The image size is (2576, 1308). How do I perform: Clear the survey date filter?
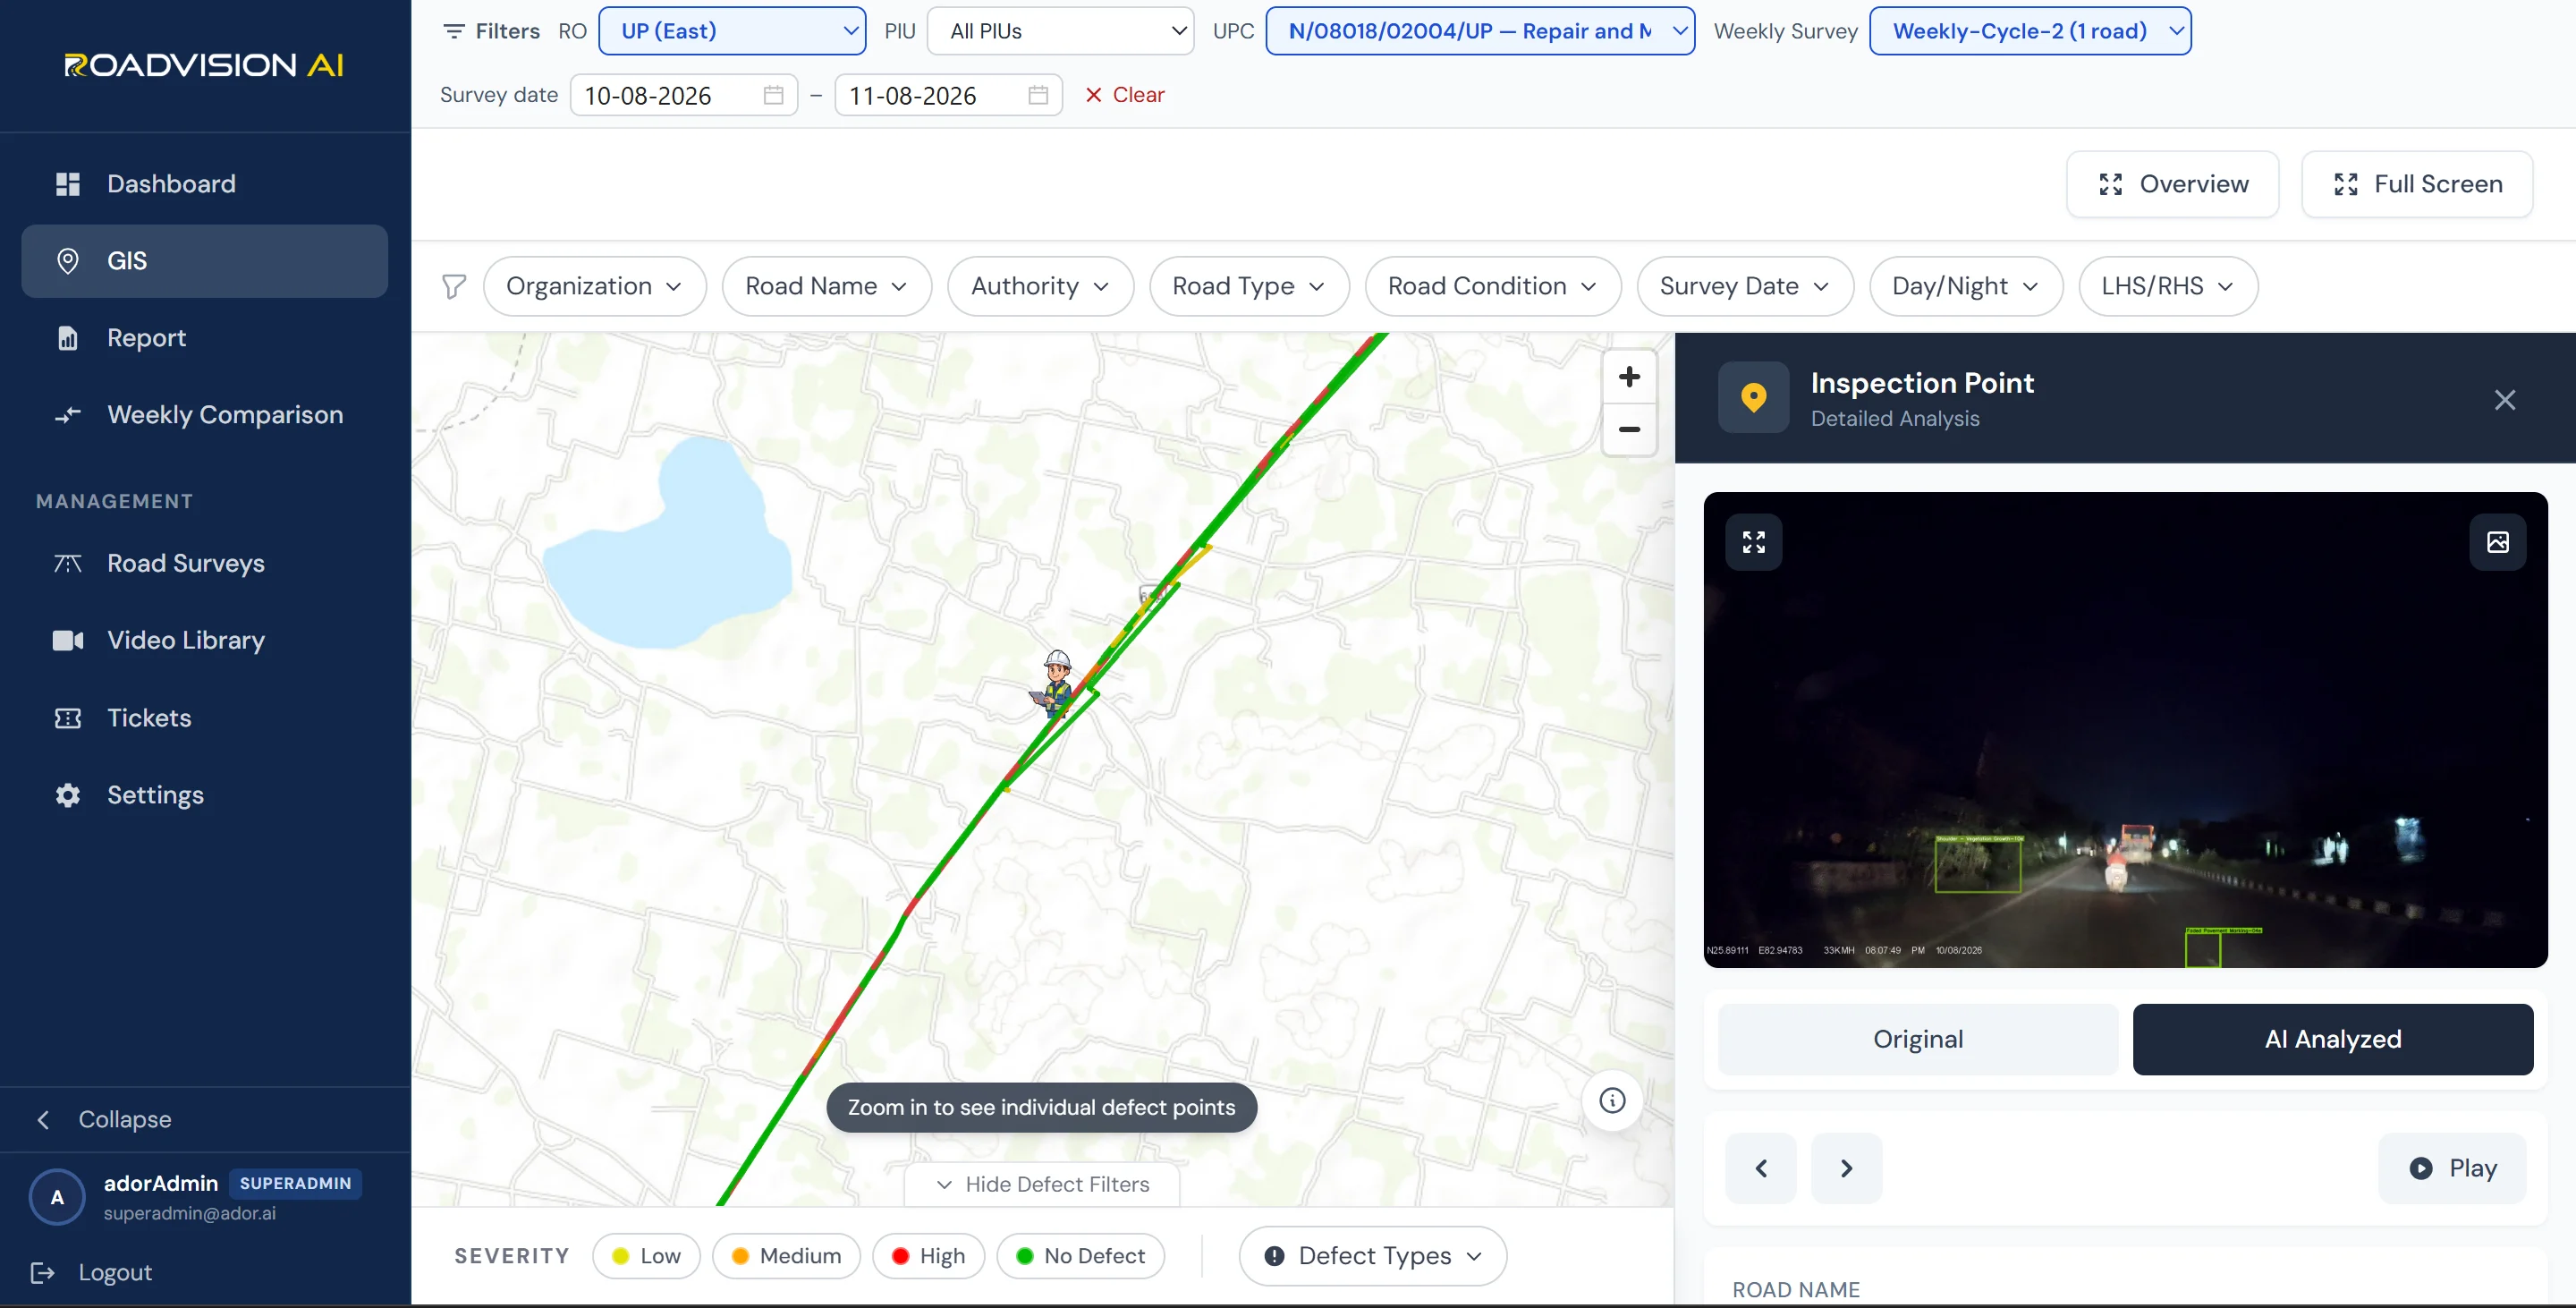click(x=1125, y=95)
